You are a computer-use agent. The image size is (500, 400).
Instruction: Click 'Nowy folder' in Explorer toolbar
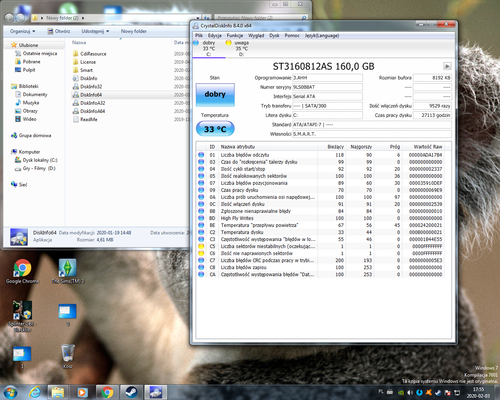(134, 31)
